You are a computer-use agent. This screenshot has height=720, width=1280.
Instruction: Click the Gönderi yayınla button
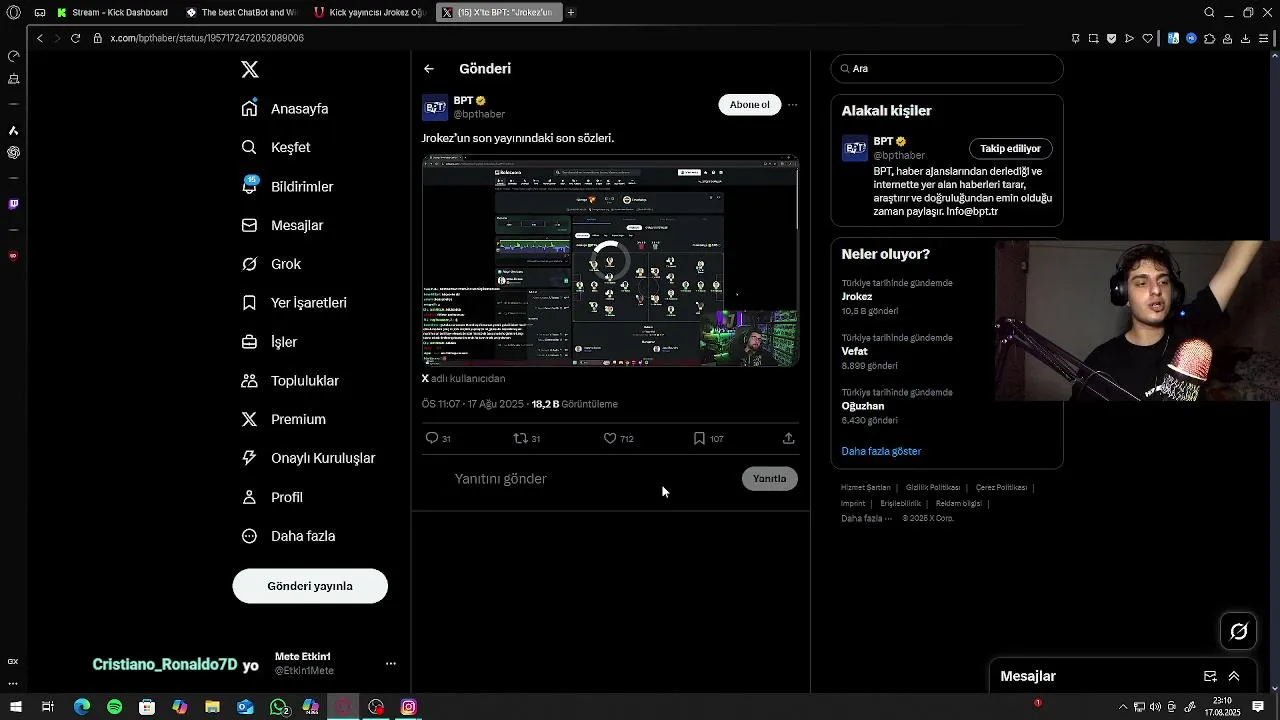310,586
